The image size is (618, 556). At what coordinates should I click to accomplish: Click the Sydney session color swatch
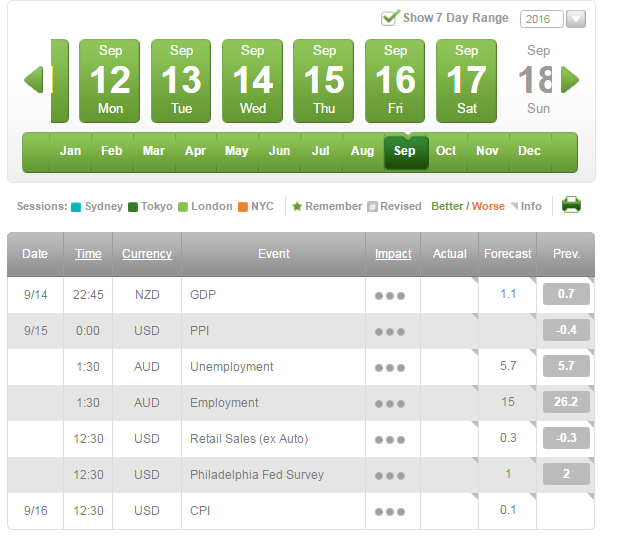76,207
